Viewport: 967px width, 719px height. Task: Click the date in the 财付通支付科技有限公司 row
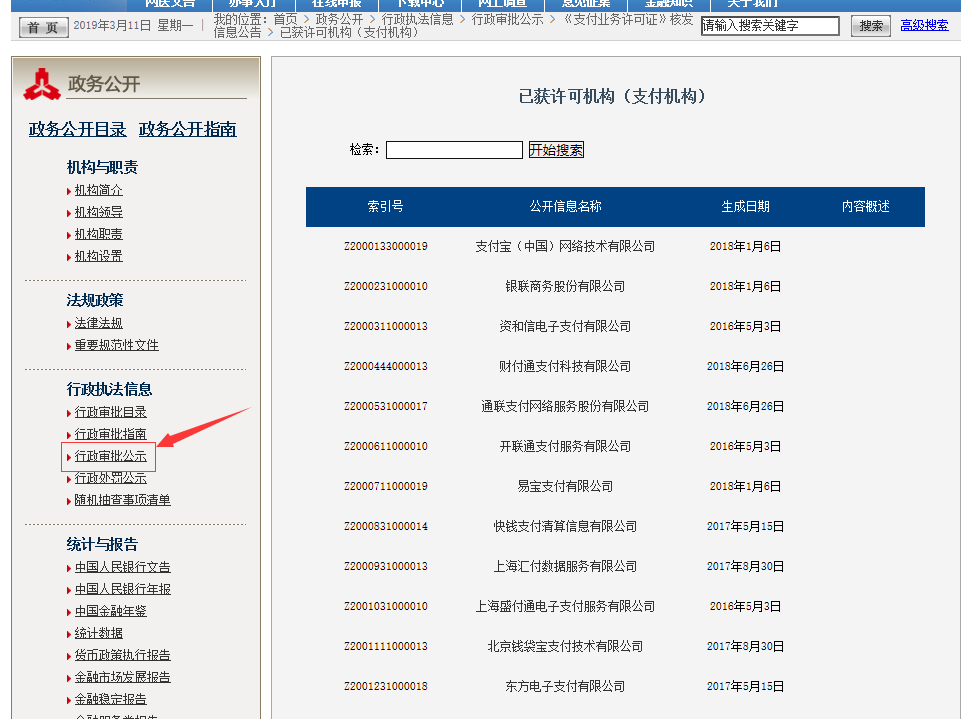[x=746, y=367]
